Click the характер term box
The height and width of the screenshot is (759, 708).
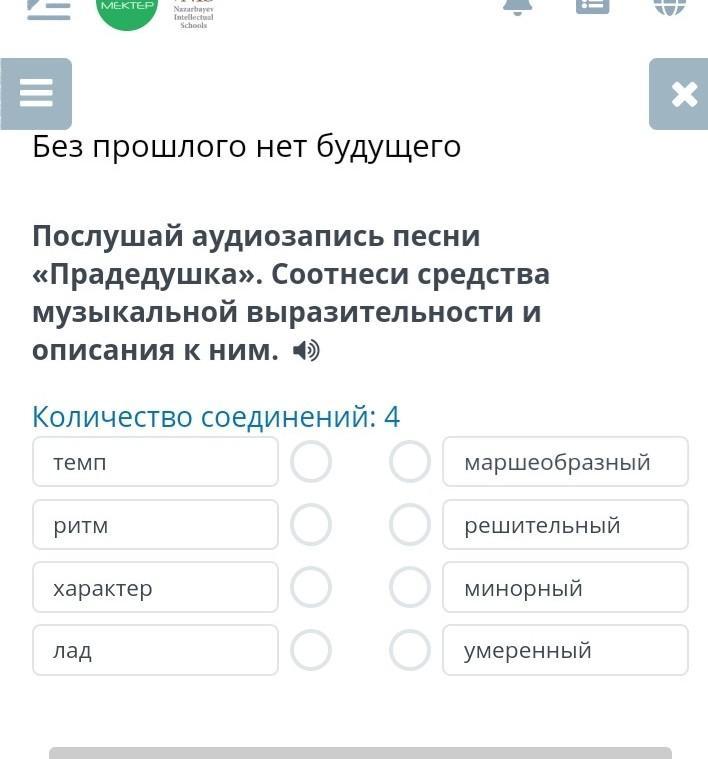155,588
